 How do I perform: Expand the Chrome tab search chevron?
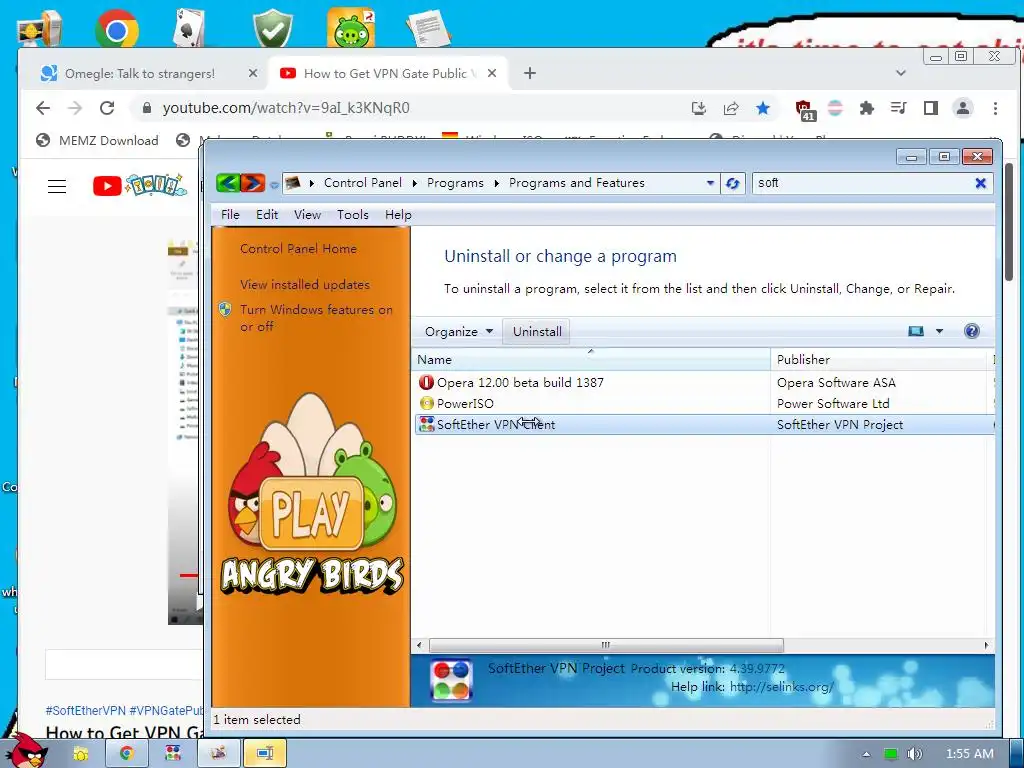tap(901, 73)
